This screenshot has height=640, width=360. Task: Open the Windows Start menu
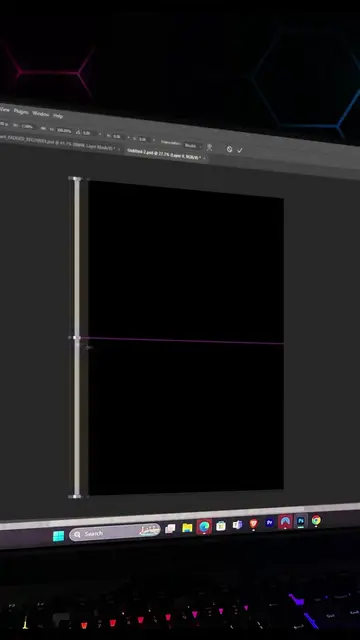(58, 536)
